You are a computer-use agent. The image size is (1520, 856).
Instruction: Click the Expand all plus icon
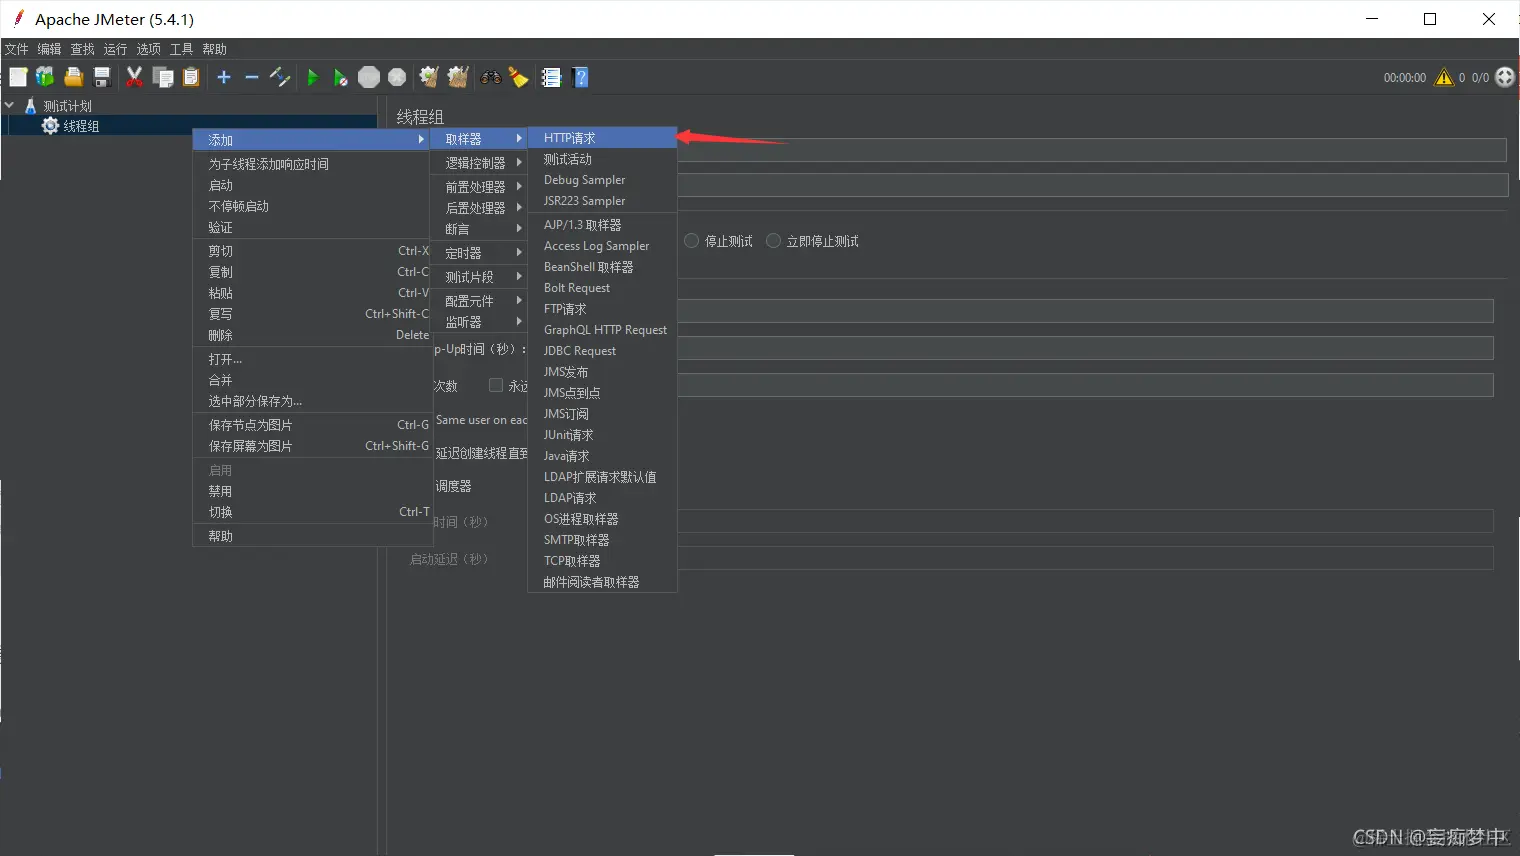(223, 77)
